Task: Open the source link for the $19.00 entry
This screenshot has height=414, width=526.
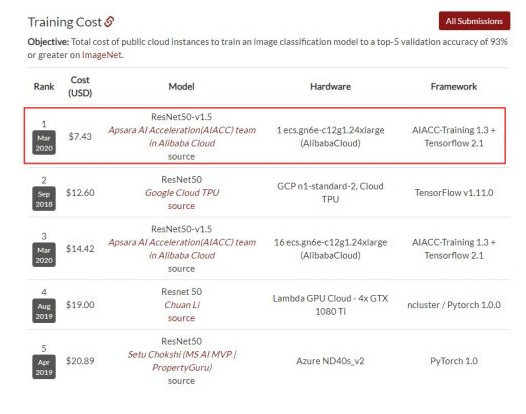Action: pyautogui.click(x=181, y=318)
